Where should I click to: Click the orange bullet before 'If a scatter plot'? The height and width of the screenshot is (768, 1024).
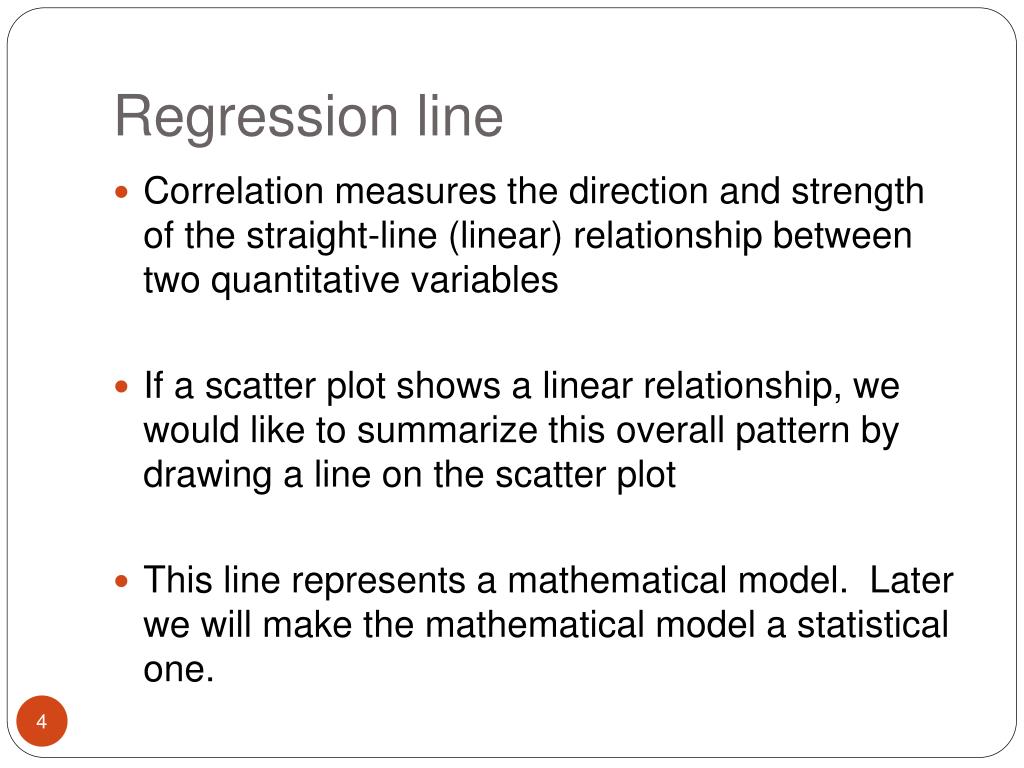121,387
